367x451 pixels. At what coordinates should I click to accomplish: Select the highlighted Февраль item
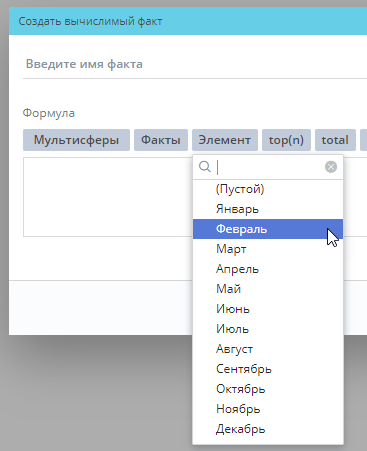tap(268, 229)
